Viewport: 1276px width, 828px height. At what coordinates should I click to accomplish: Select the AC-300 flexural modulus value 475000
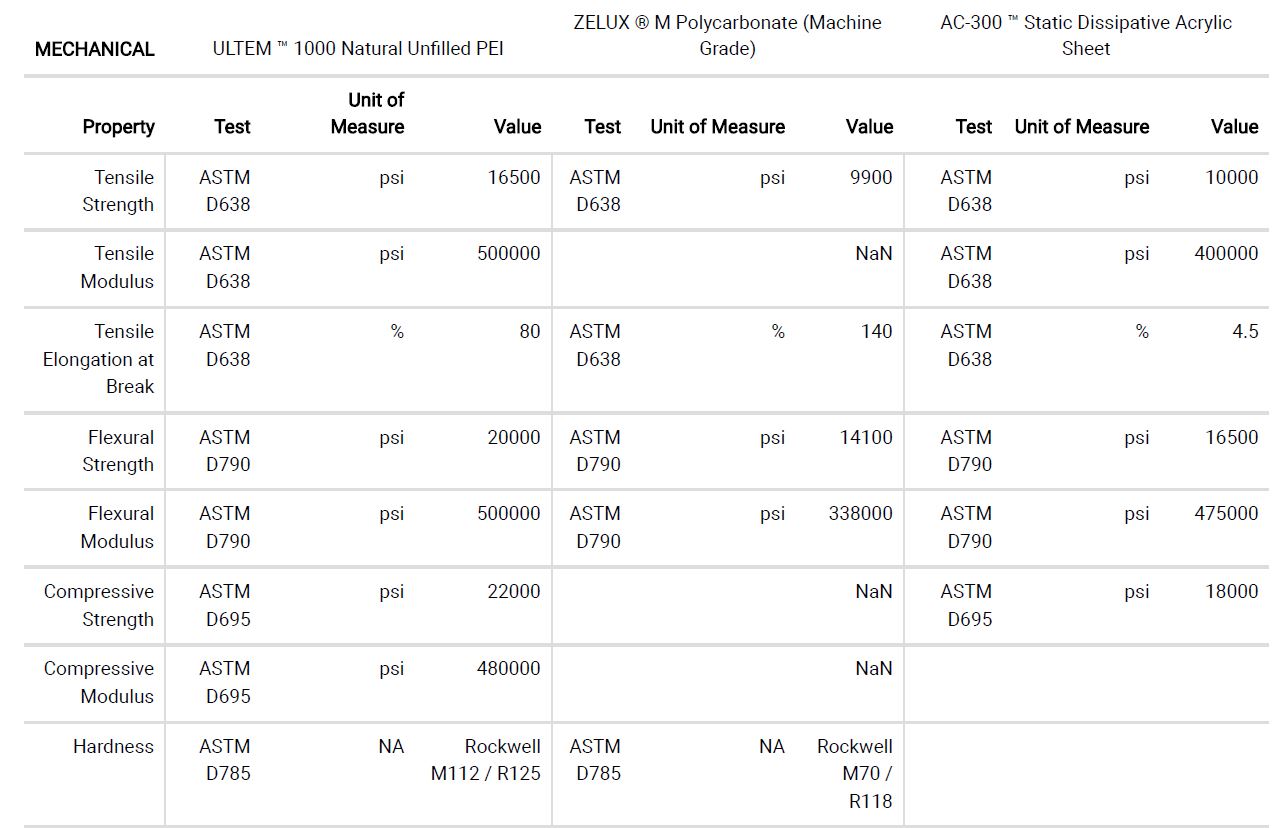tap(1226, 514)
